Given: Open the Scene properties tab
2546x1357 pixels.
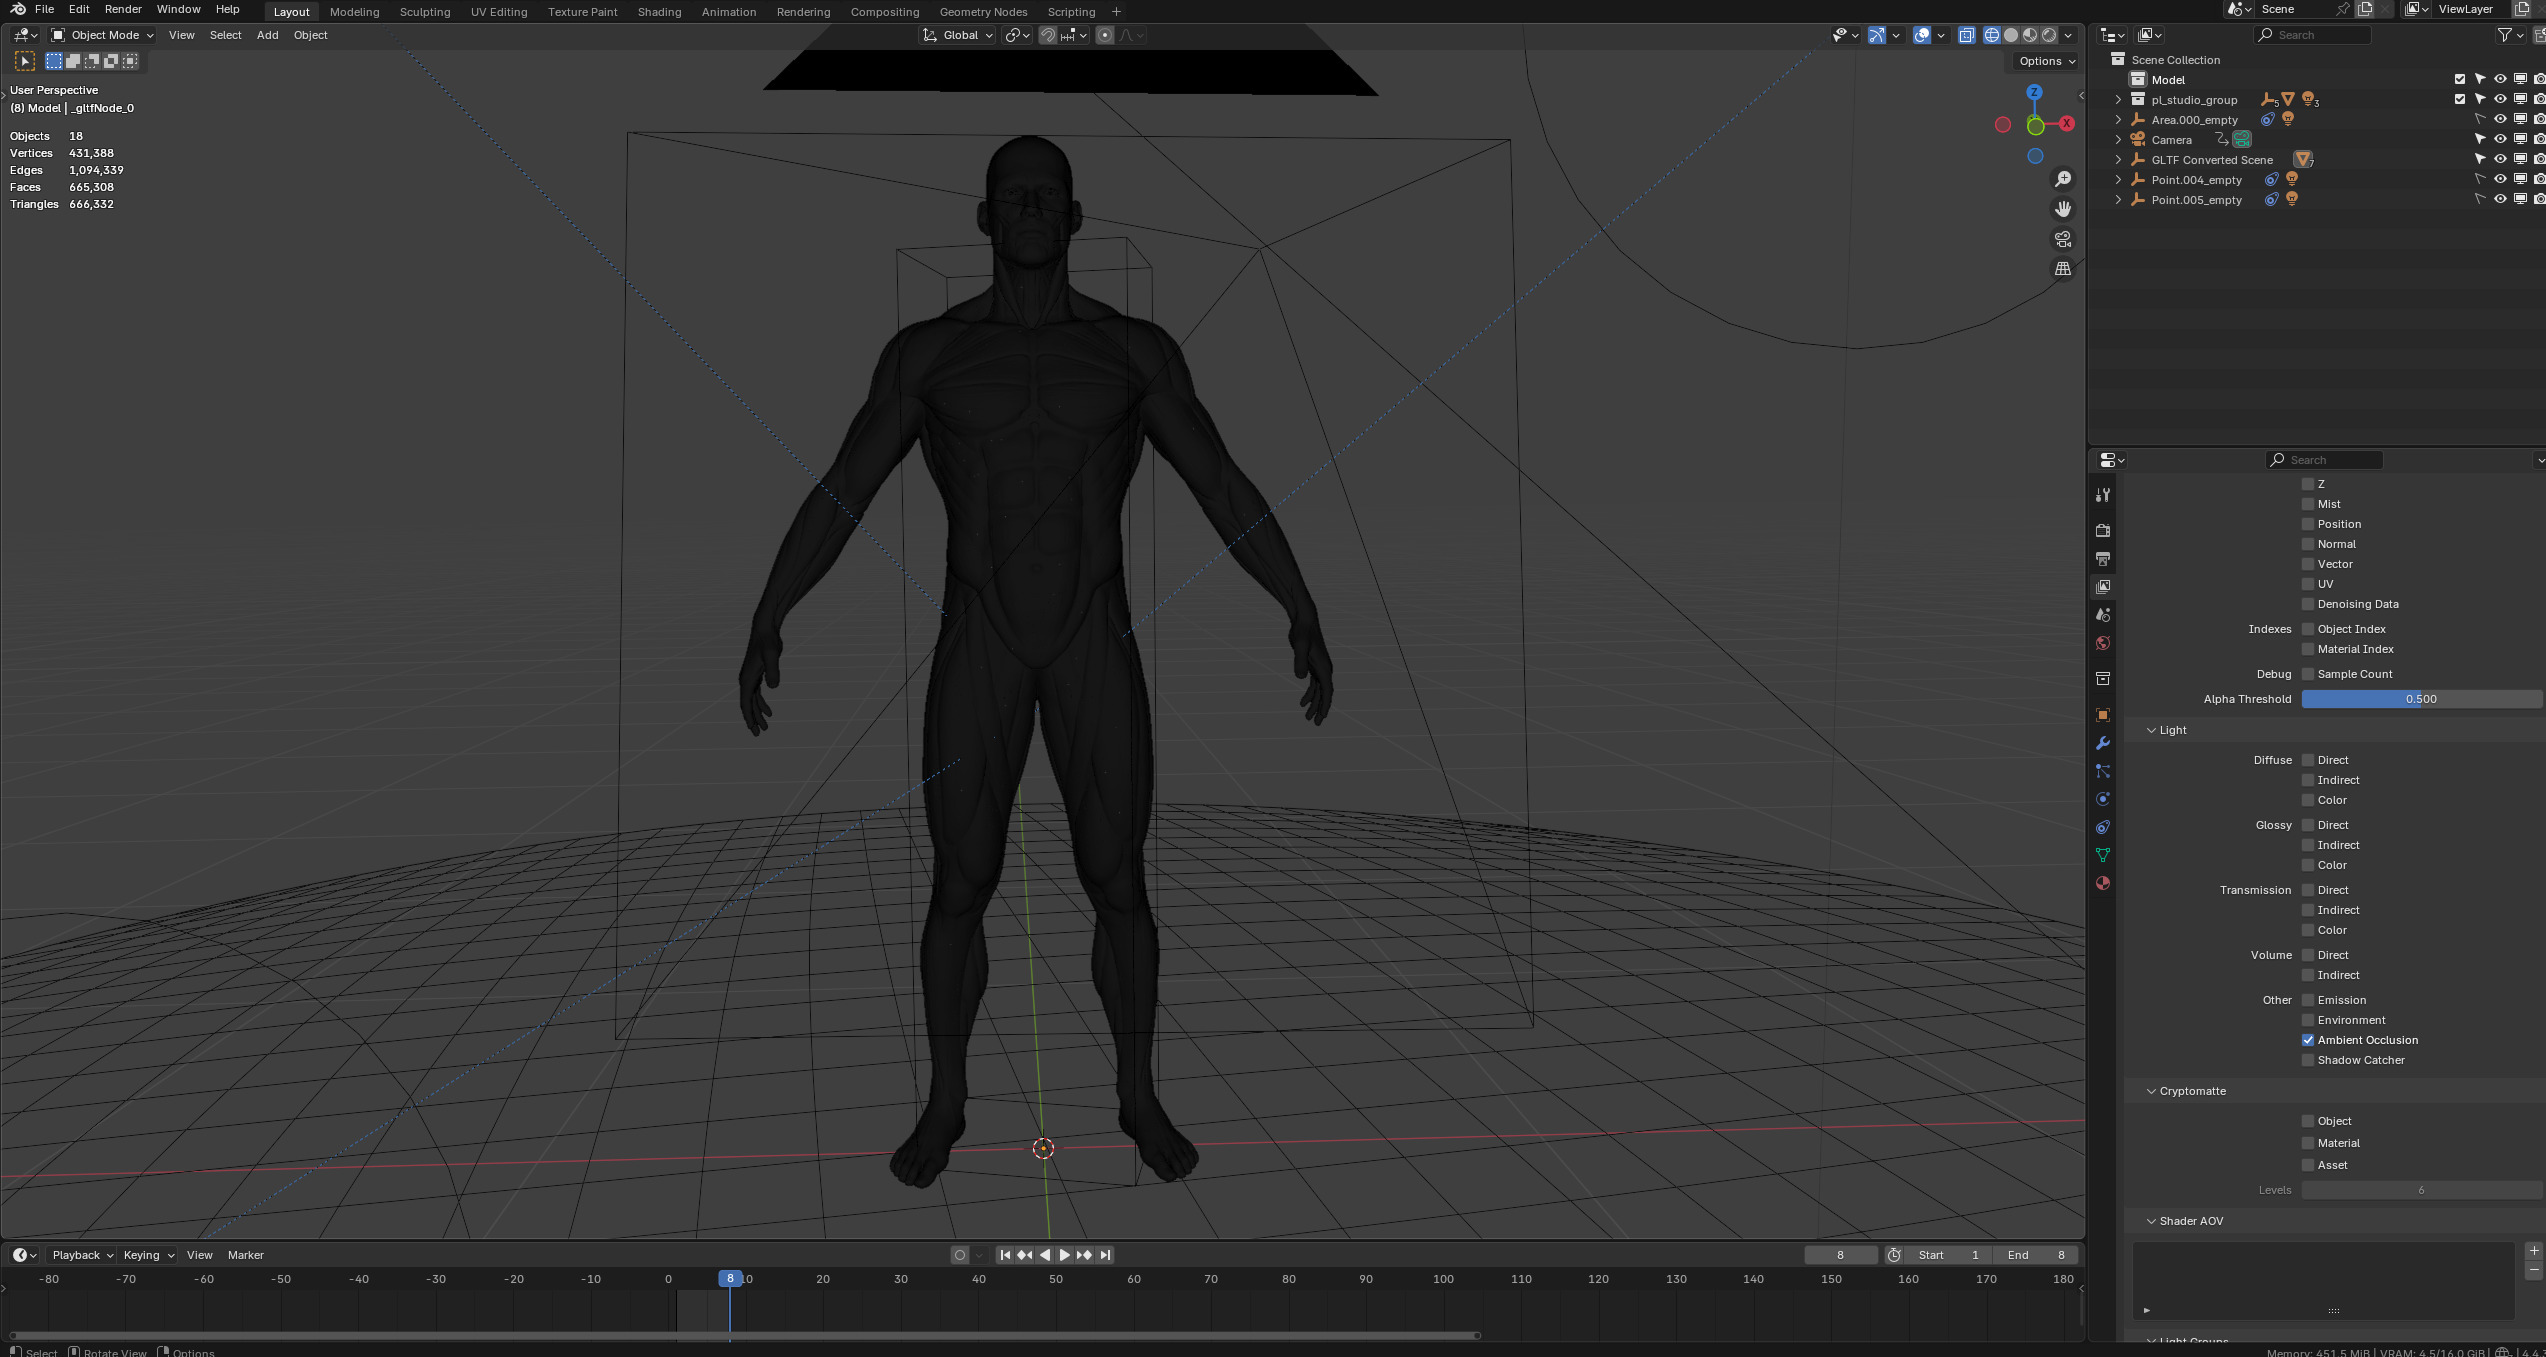Looking at the screenshot, I should tap(2103, 614).
